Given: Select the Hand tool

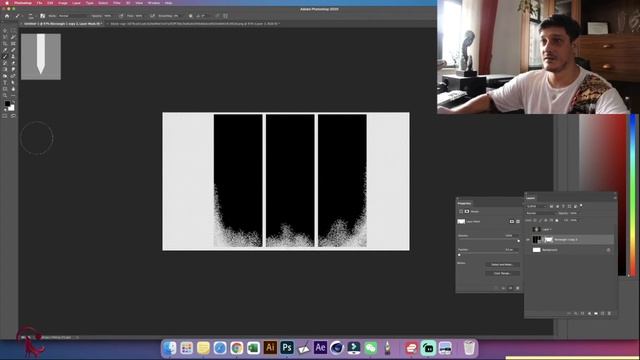Looking at the screenshot, I should coord(13,89).
